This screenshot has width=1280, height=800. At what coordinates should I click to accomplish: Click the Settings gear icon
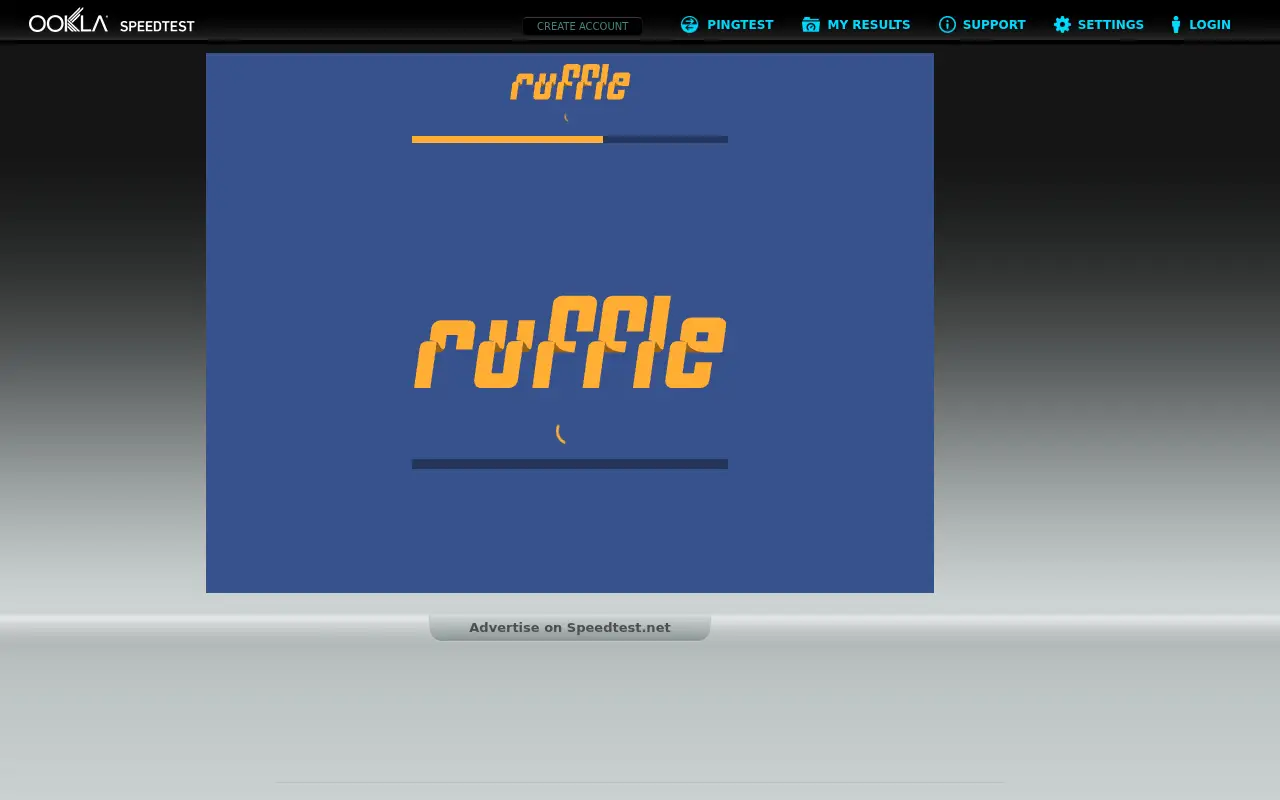[x=1062, y=25]
